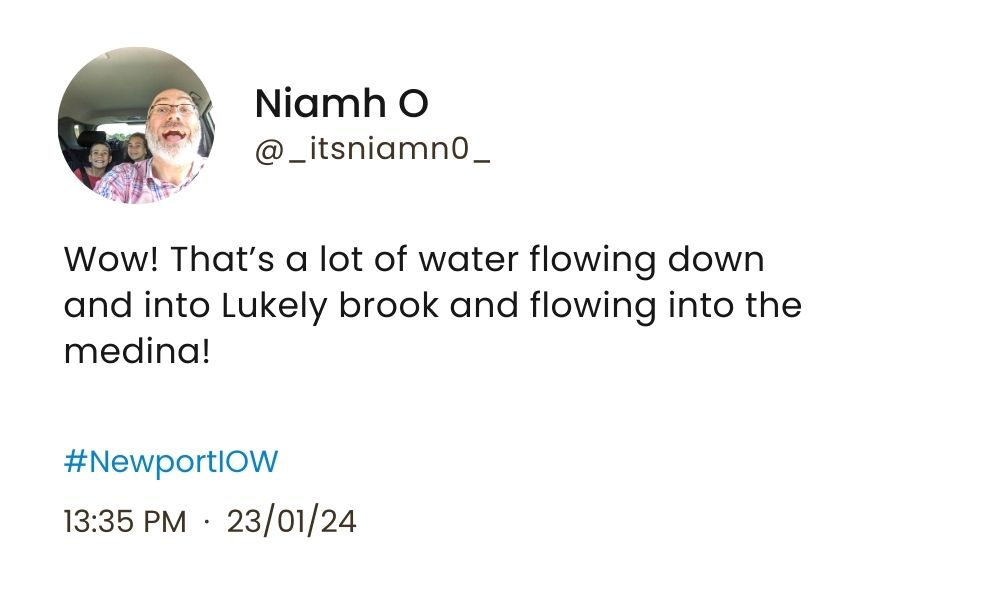Click "flowing down" at the first line's end

pos(646,260)
